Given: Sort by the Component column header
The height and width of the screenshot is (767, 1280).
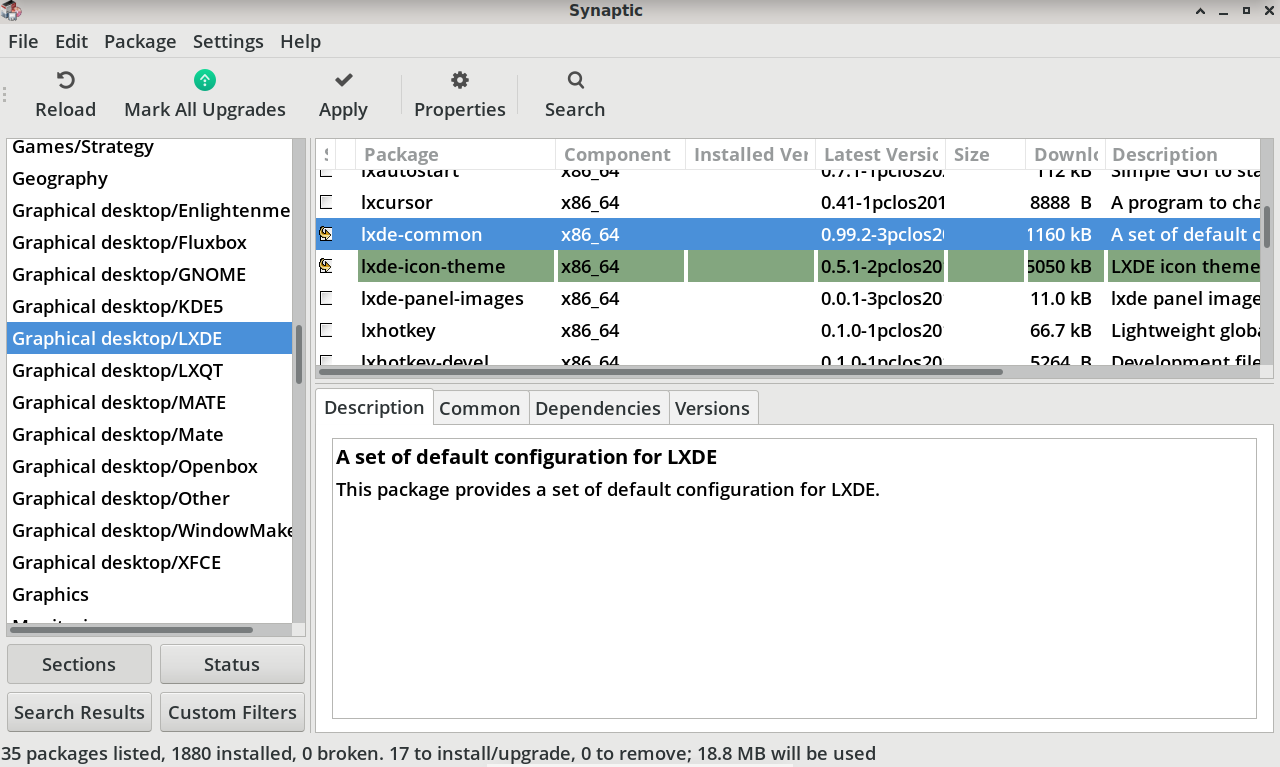Looking at the screenshot, I should tap(620, 154).
